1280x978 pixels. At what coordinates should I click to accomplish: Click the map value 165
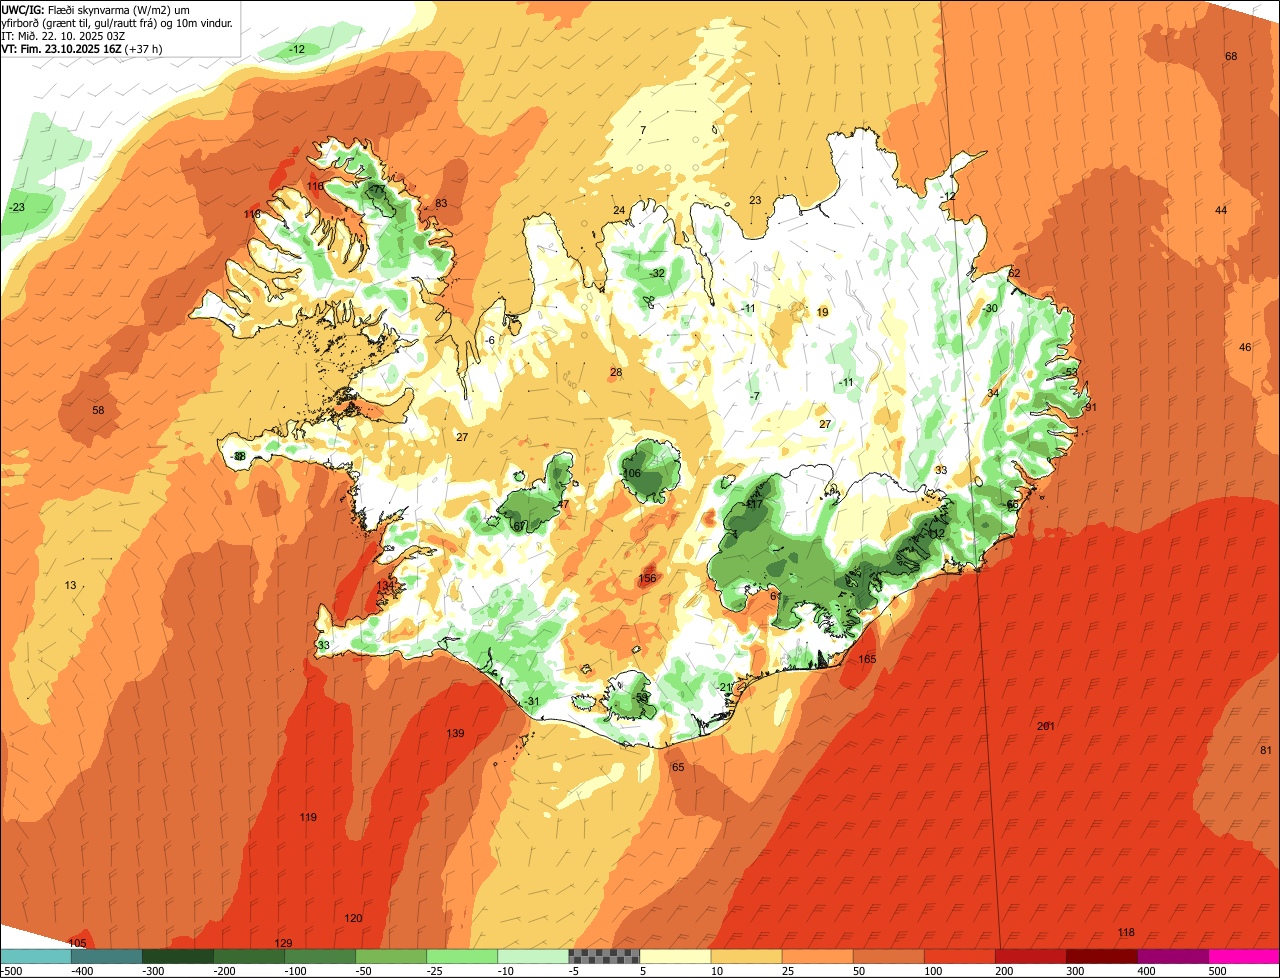[867, 659]
